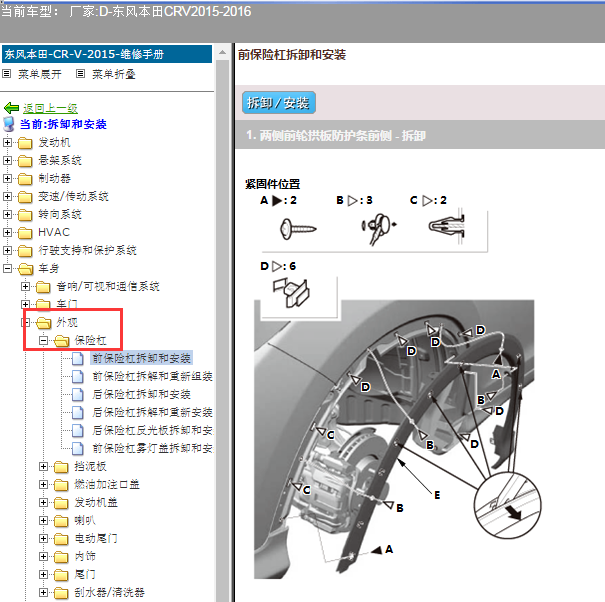Click the 发动机 folder icon
Image resolution: width=605 pixels, height=602 pixels.
[x=25, y=143]
